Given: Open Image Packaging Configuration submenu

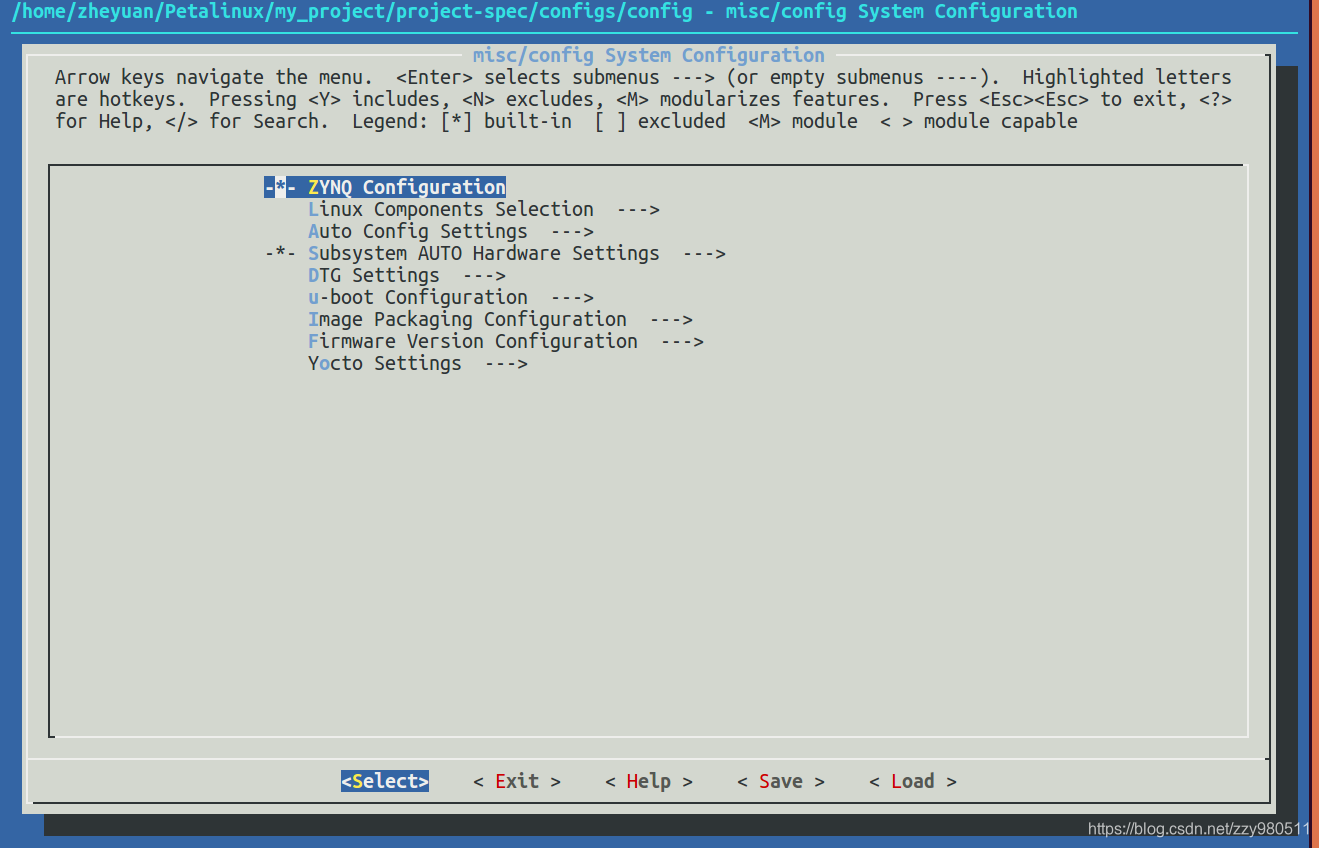Looking at the screenshot, I should 500,319.
